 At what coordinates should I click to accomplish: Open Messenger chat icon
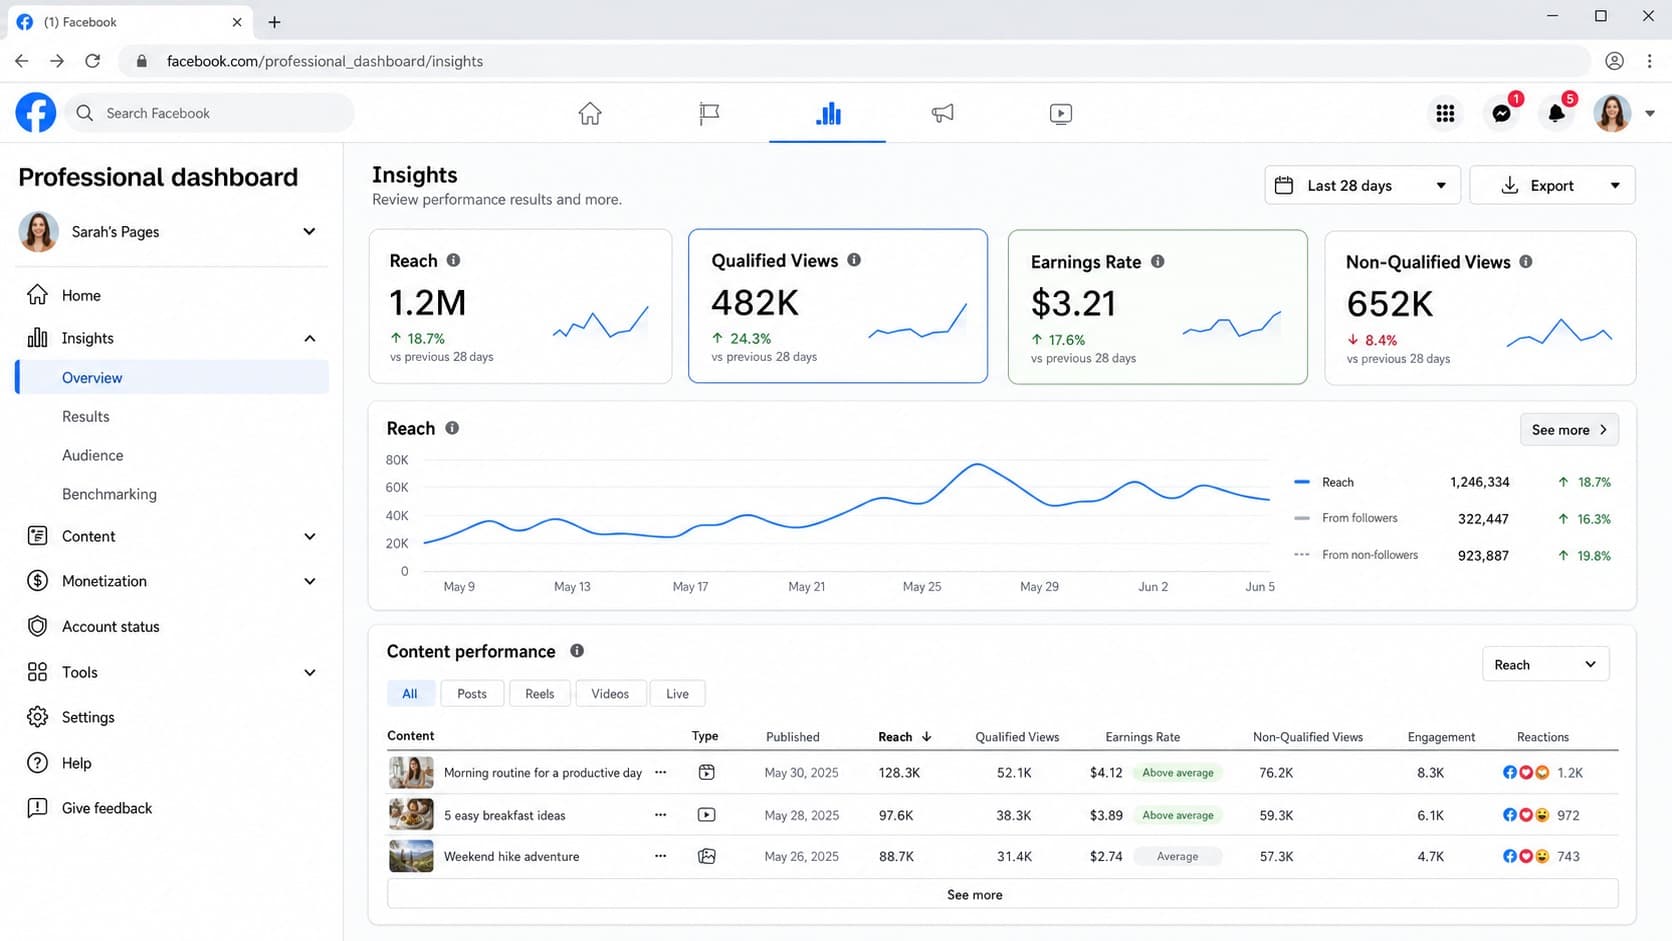[x=1501, y=114]
